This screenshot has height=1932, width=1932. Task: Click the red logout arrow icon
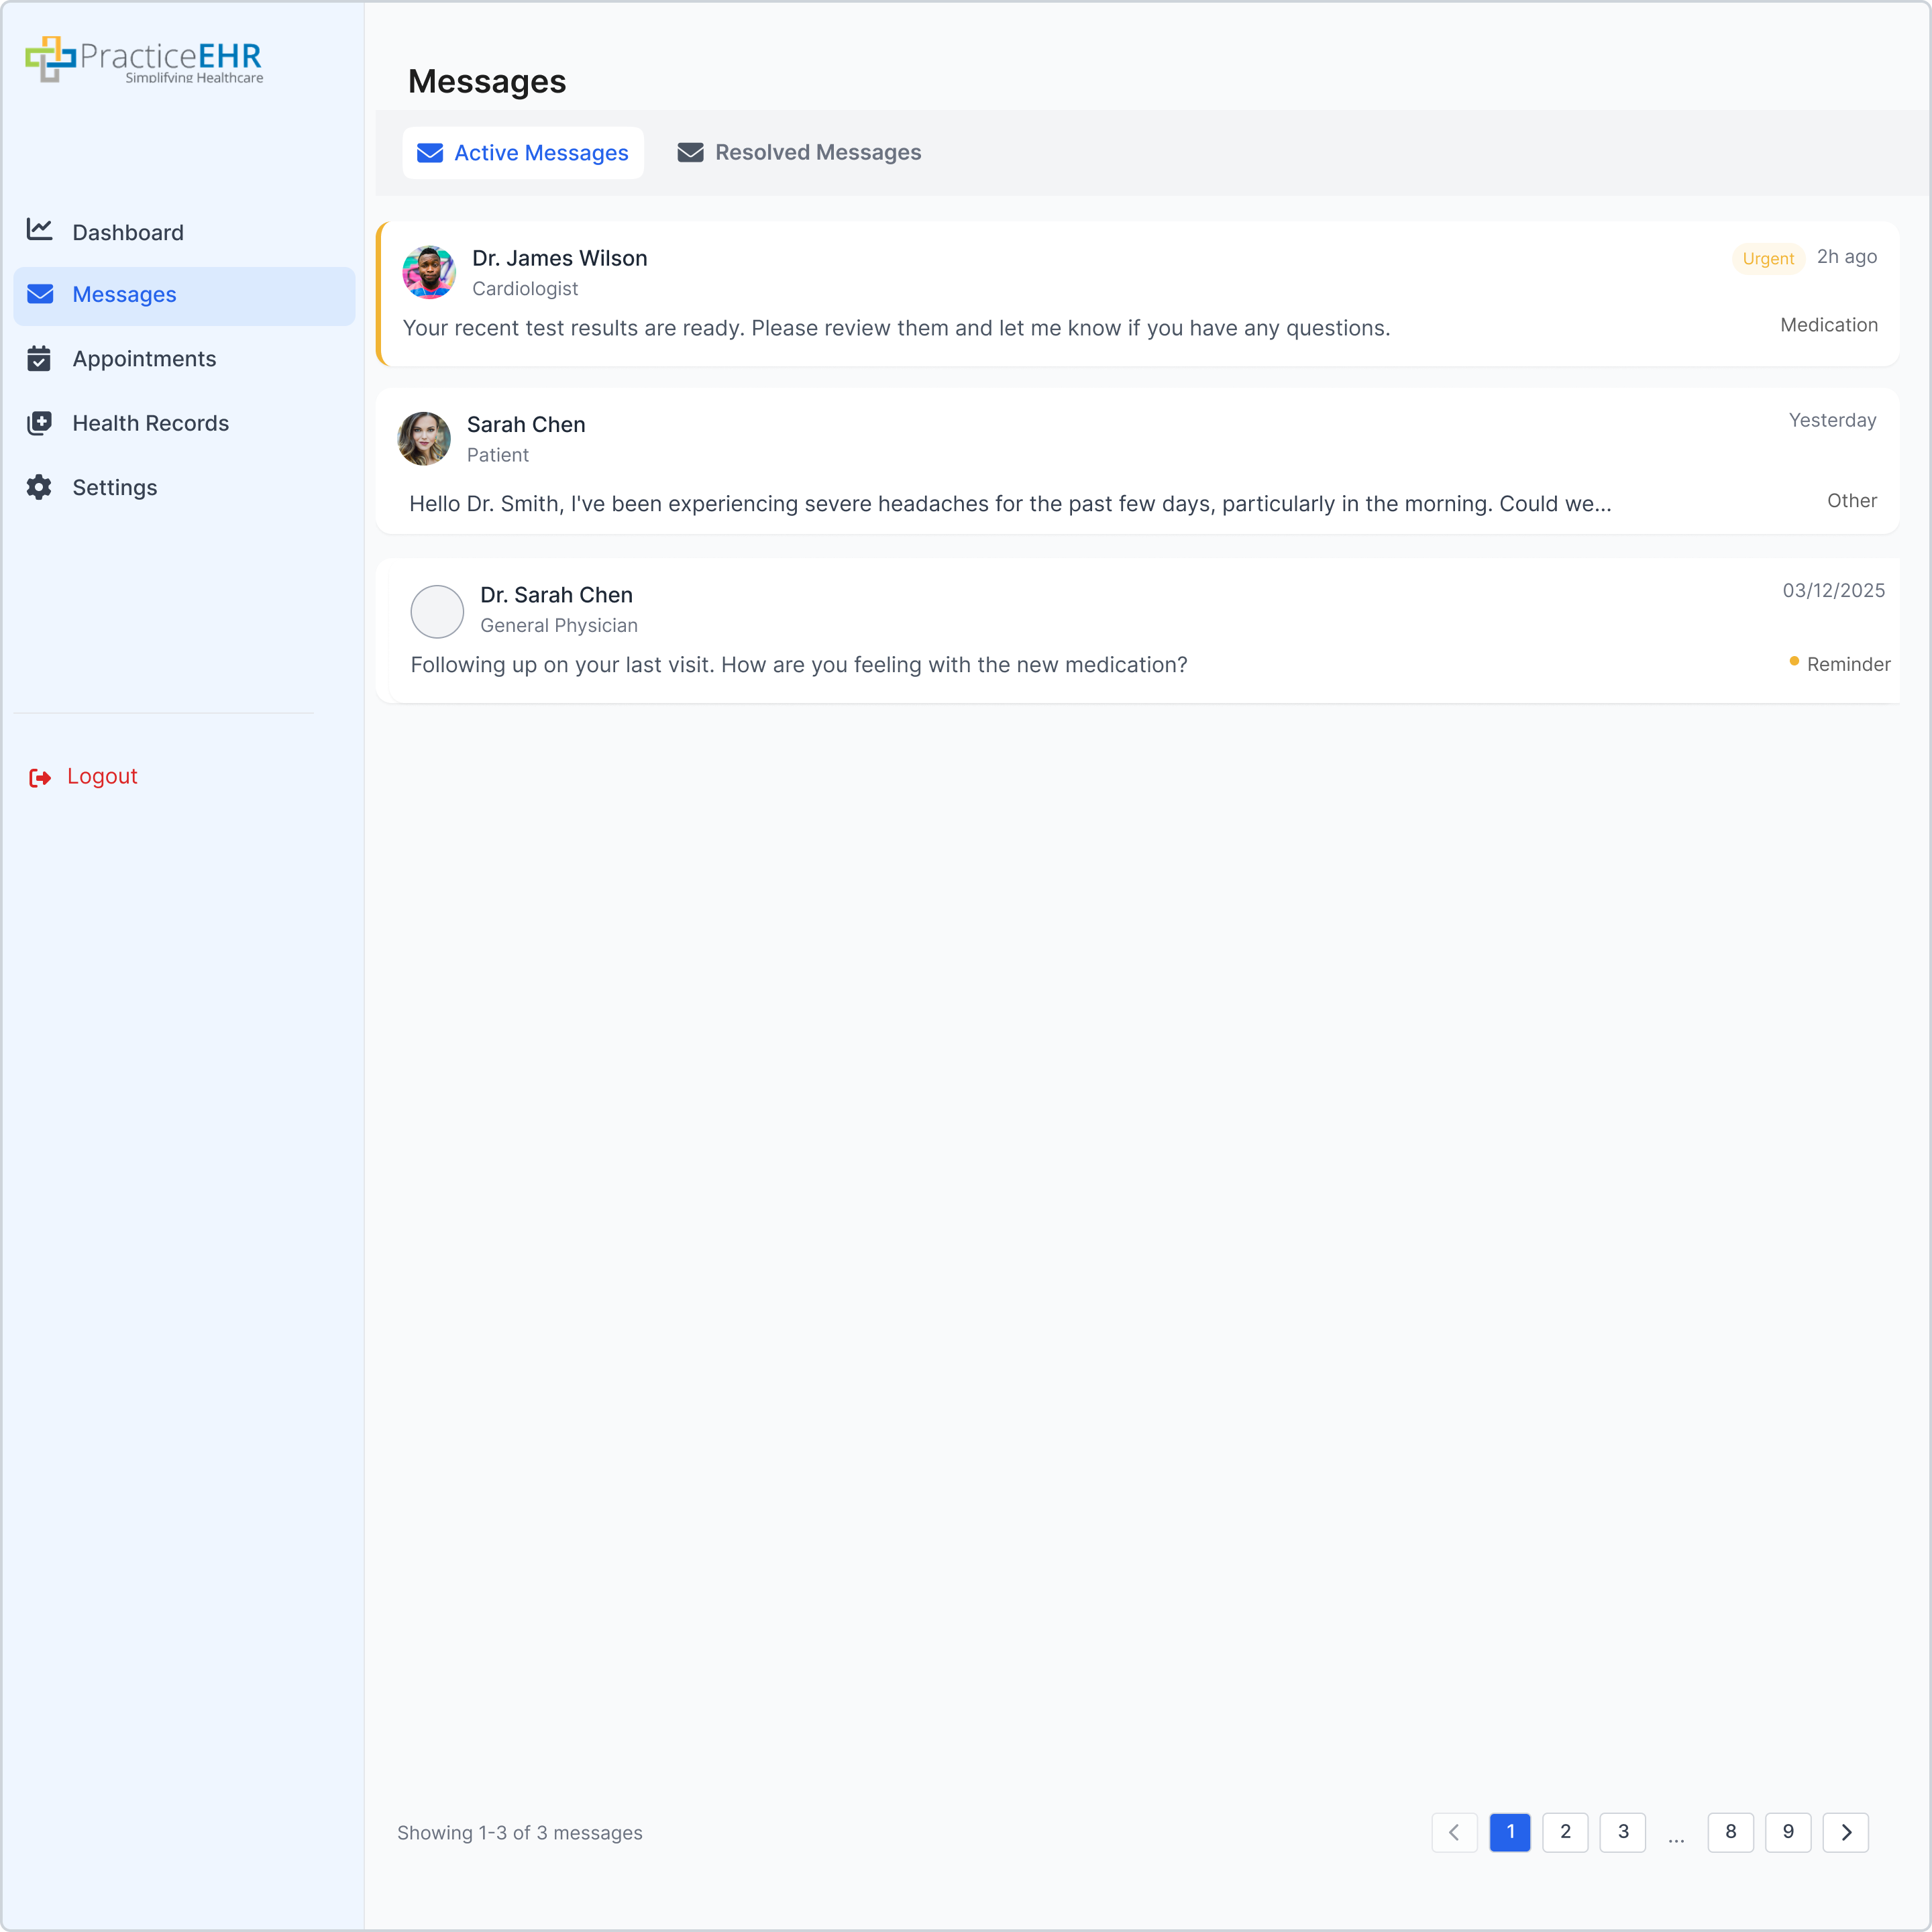(40, 777)
